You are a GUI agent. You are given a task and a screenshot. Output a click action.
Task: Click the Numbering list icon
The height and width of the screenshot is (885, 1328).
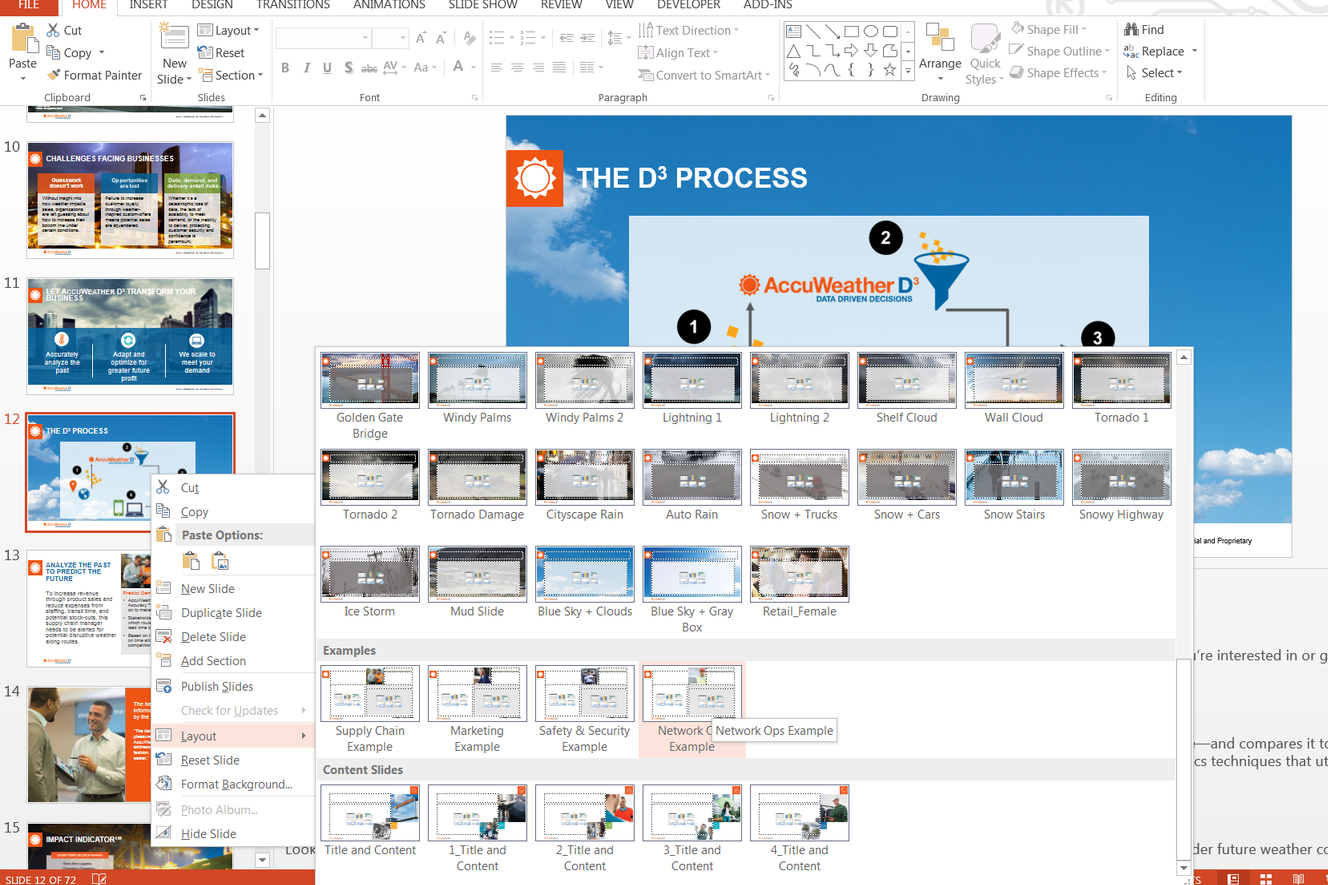pos(529,38)
